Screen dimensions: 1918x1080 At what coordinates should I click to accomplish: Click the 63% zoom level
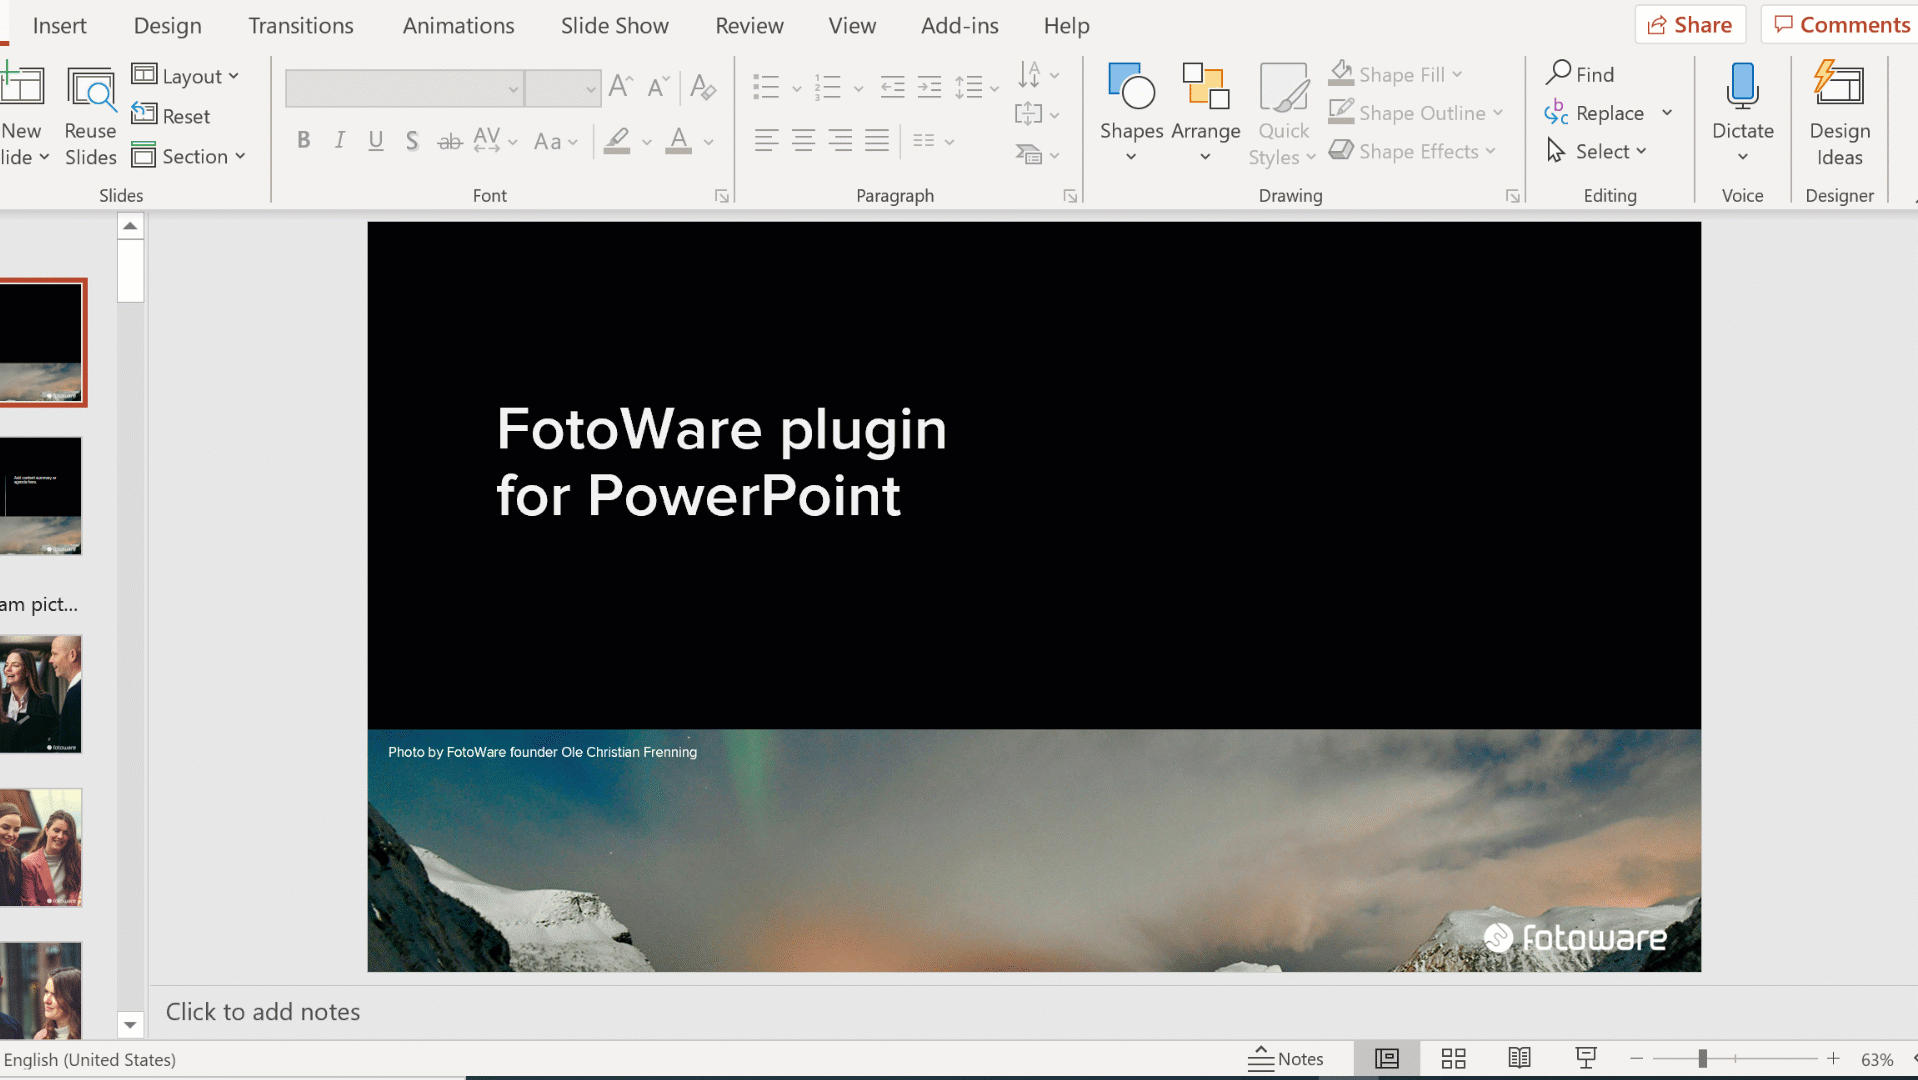click(1877, 1059)
